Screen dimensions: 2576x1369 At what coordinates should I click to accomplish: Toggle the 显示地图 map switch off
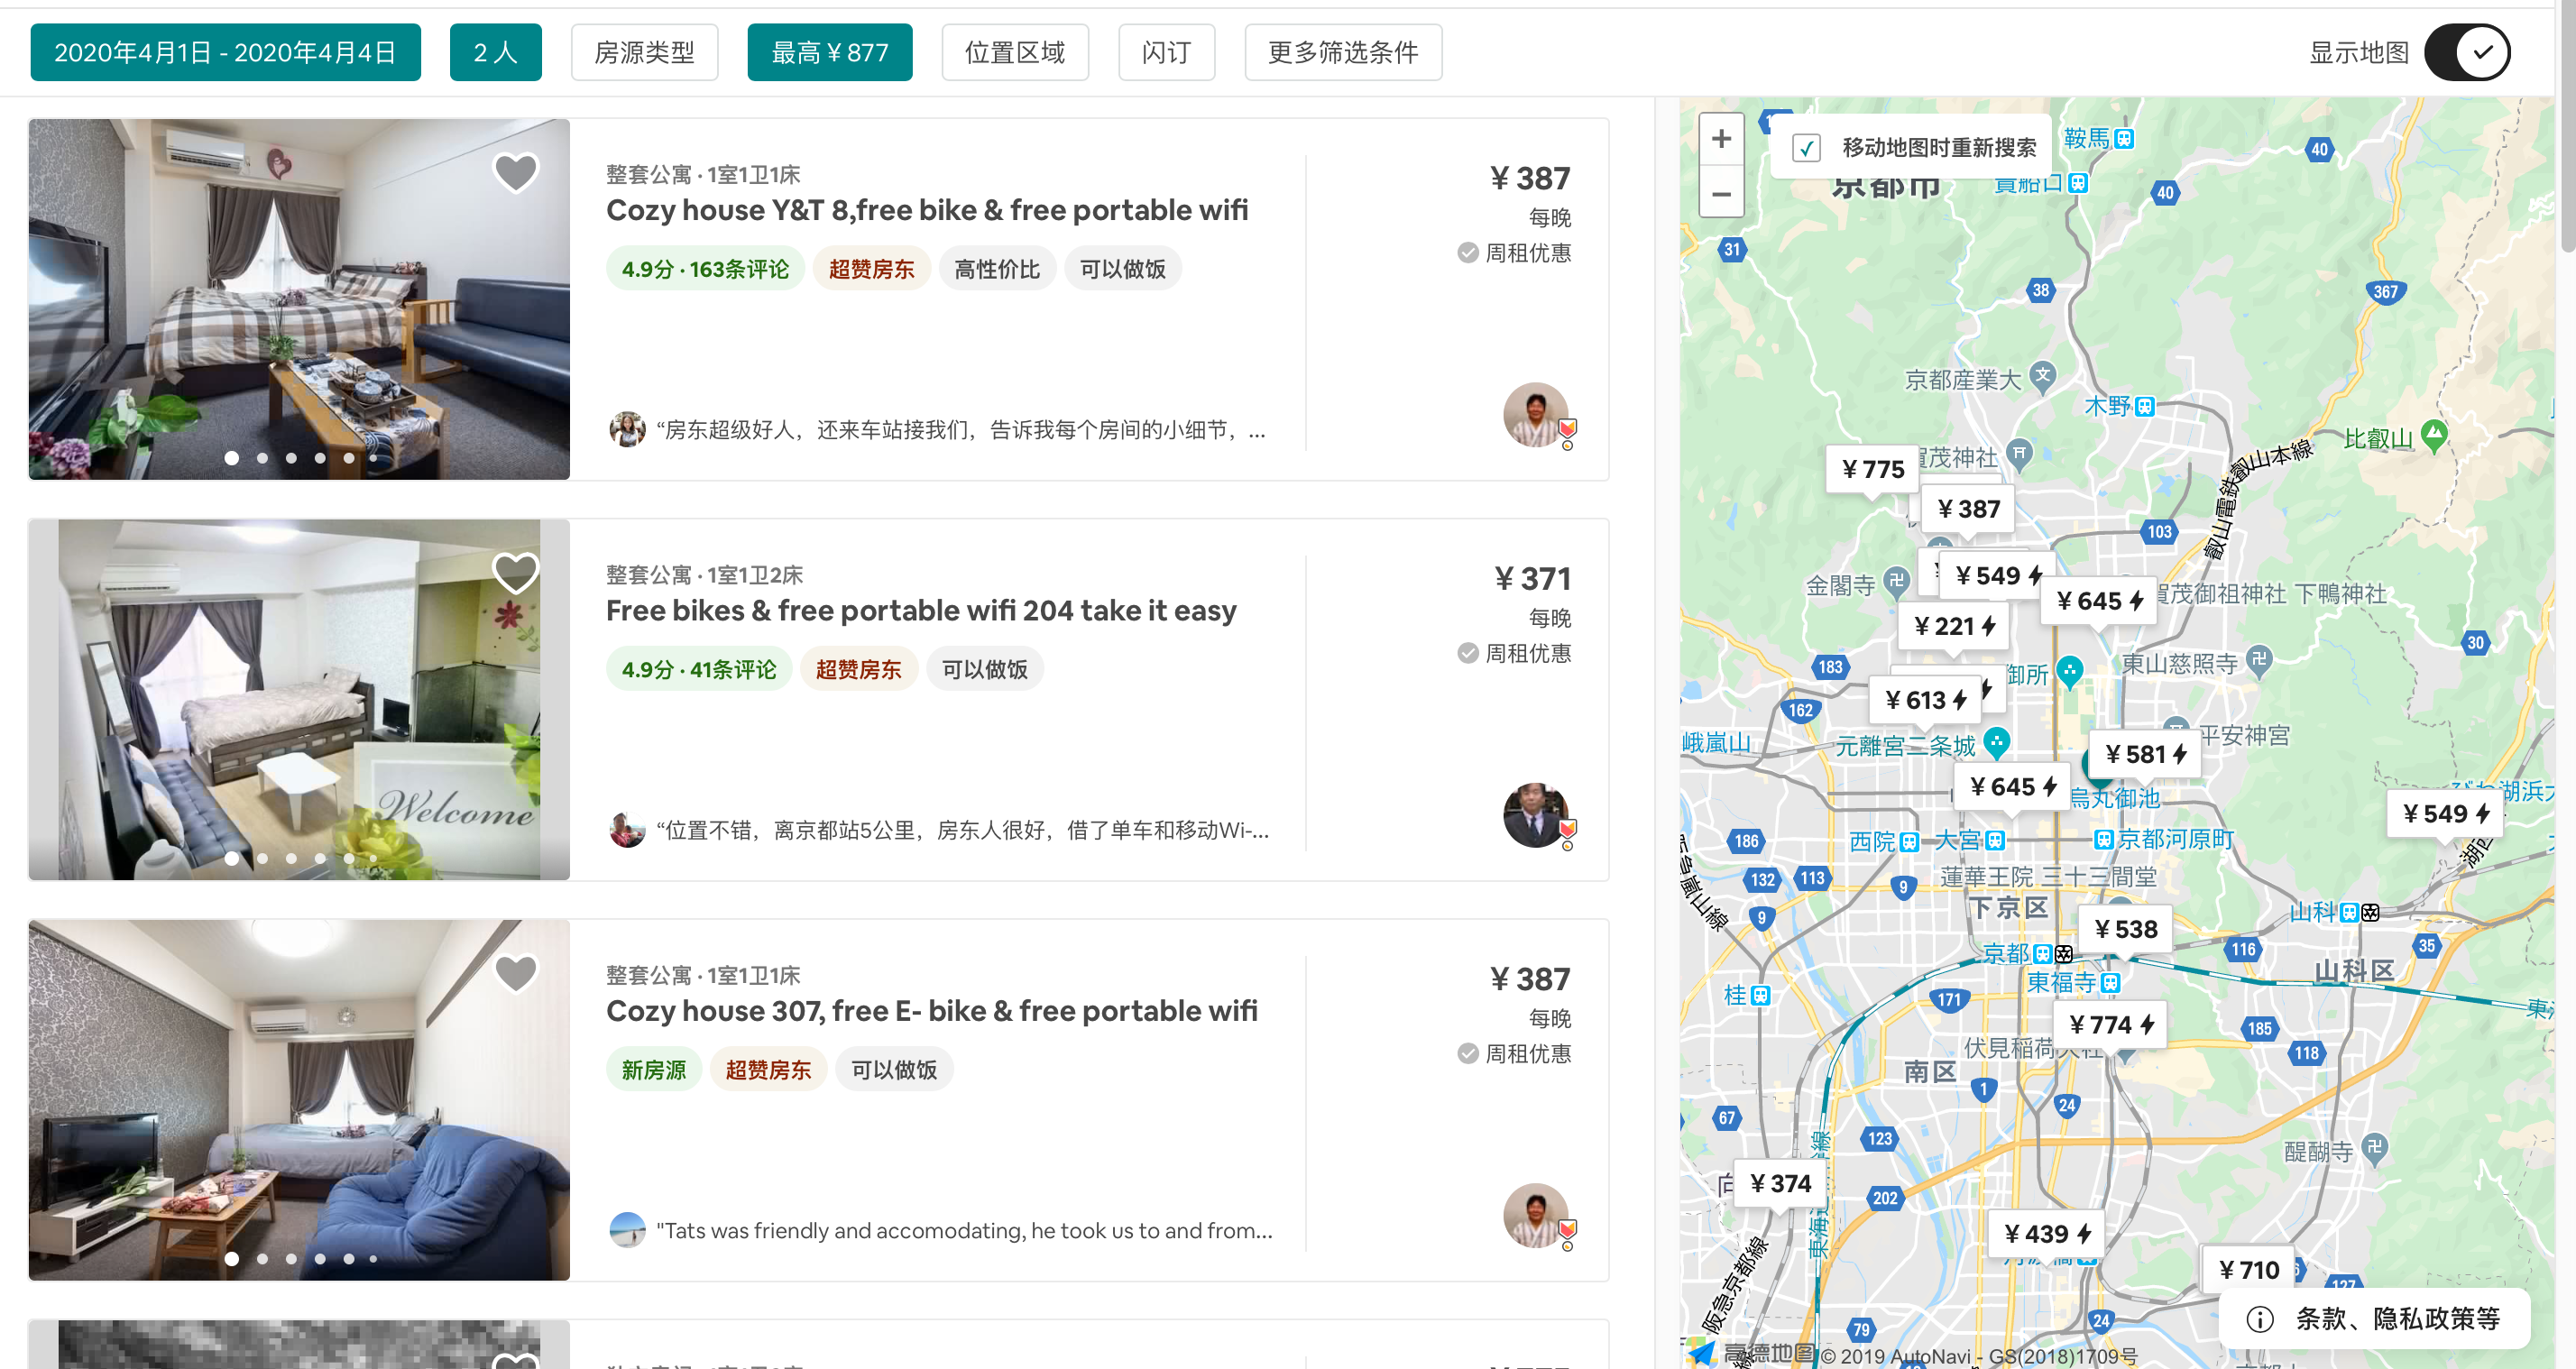[x=2467, y=52]
